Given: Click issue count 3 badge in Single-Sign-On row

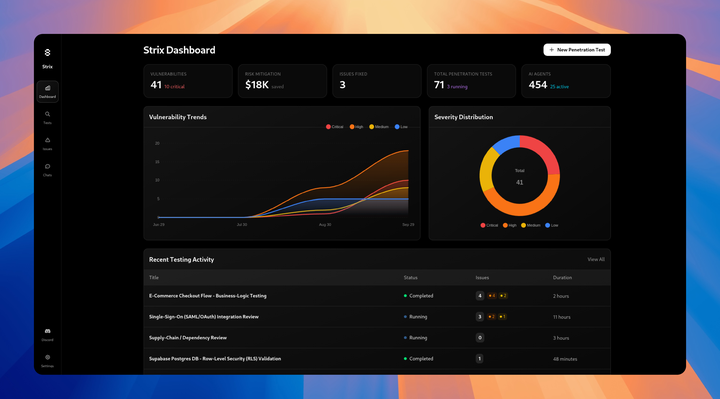Looking at the screenshot, I should point(480,317).
